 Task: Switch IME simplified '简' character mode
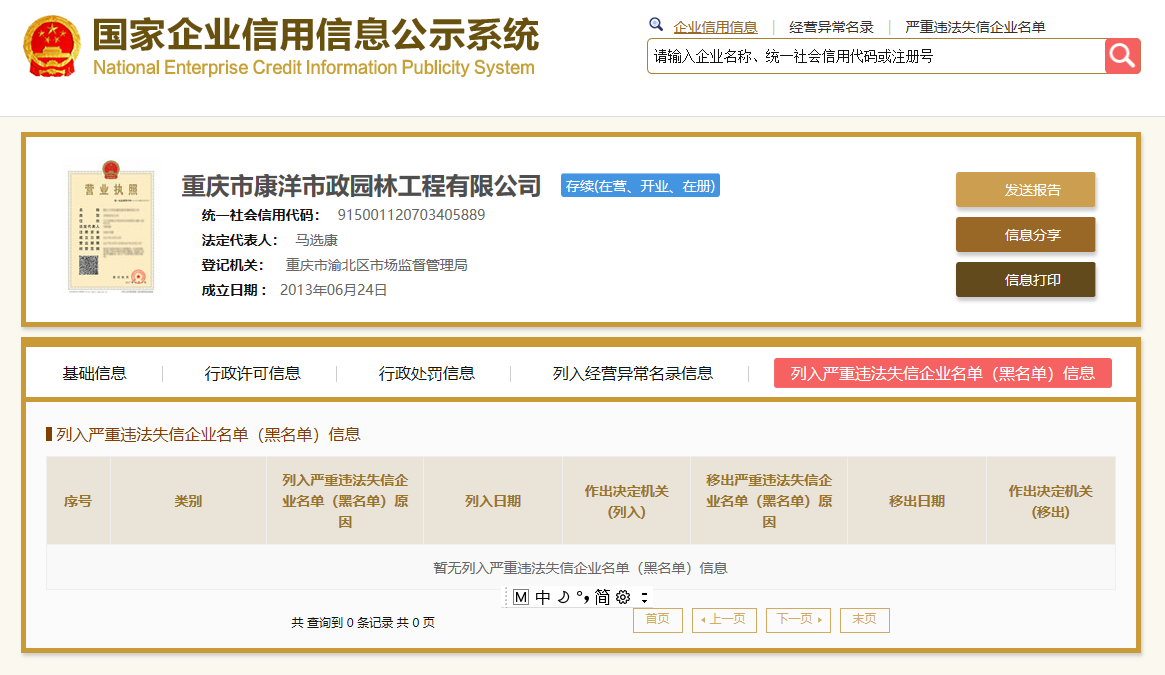tap(603, 597)
